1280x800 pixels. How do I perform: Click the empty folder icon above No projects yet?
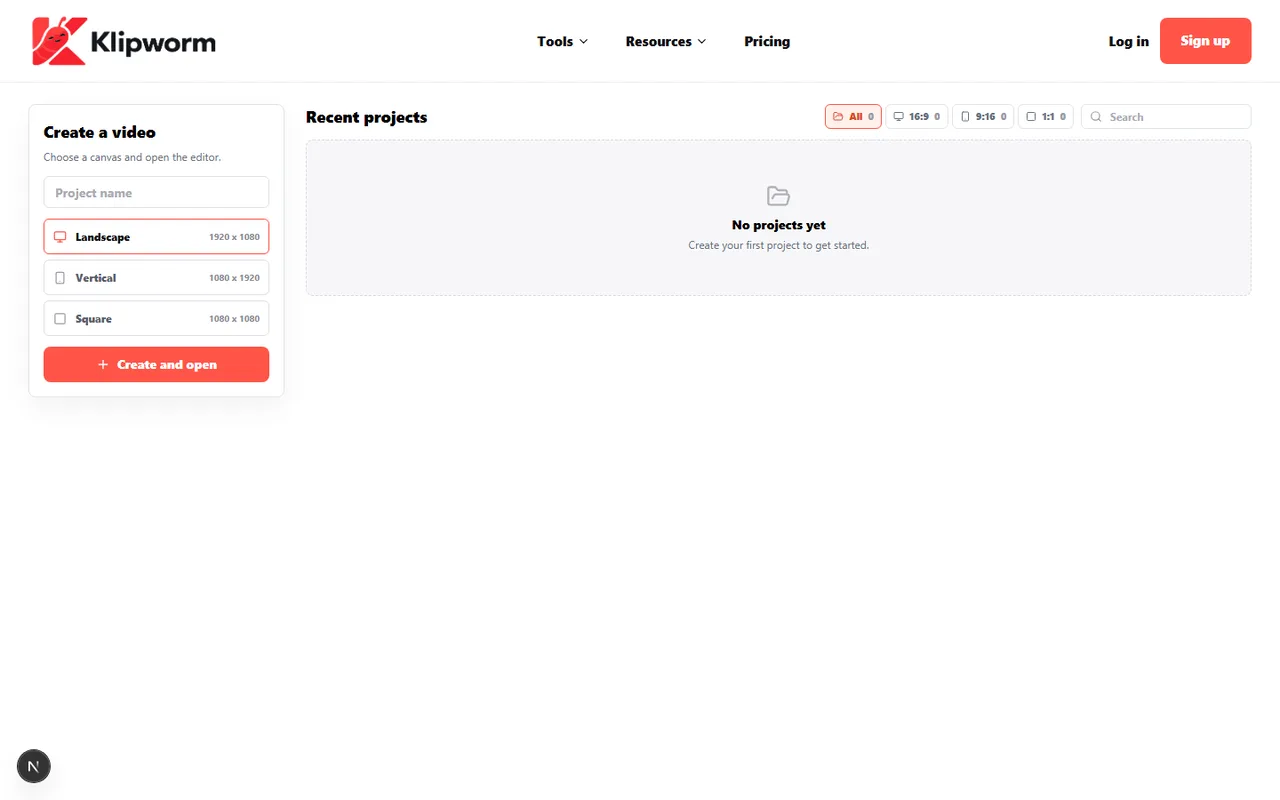click(x=778, y=195)
